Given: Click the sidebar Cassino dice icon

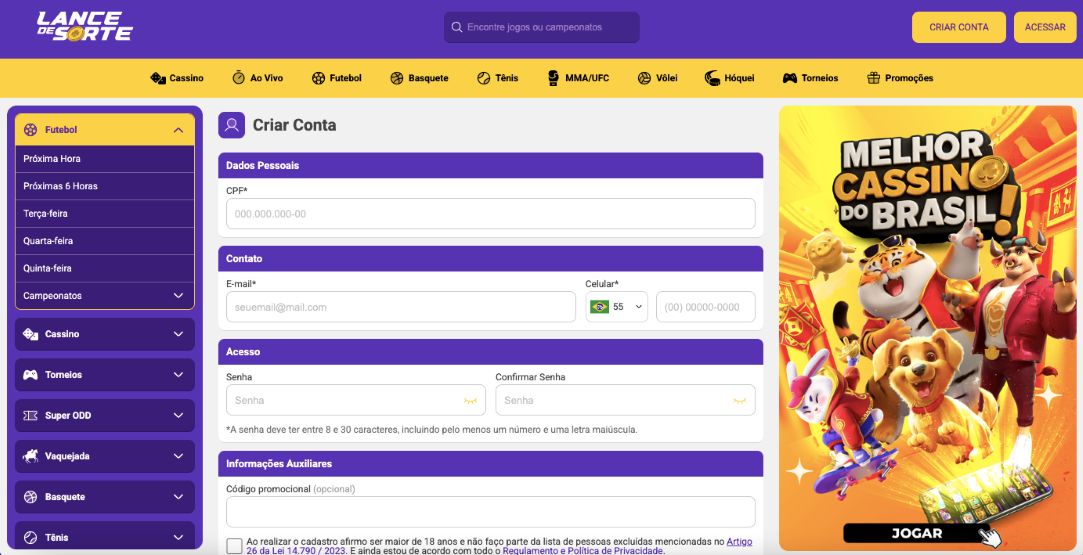Looking at the screenshot, I should pos(30,334).
